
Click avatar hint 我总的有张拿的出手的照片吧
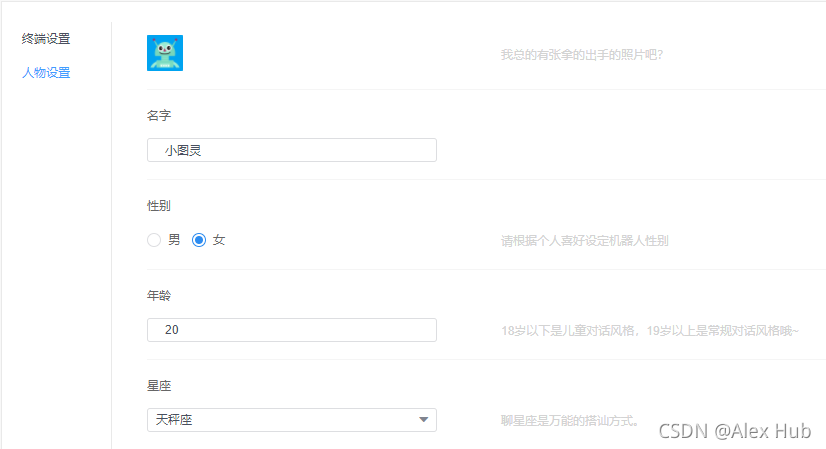[x=582, y=55]
